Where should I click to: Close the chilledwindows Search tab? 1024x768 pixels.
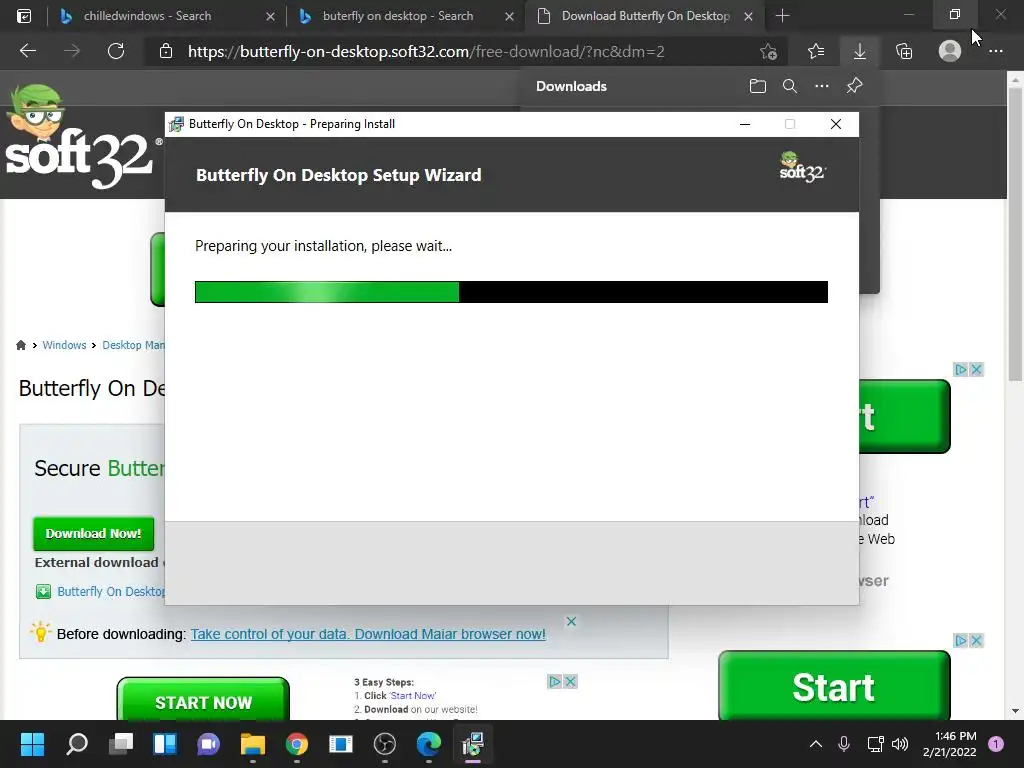tap(270, 16)
